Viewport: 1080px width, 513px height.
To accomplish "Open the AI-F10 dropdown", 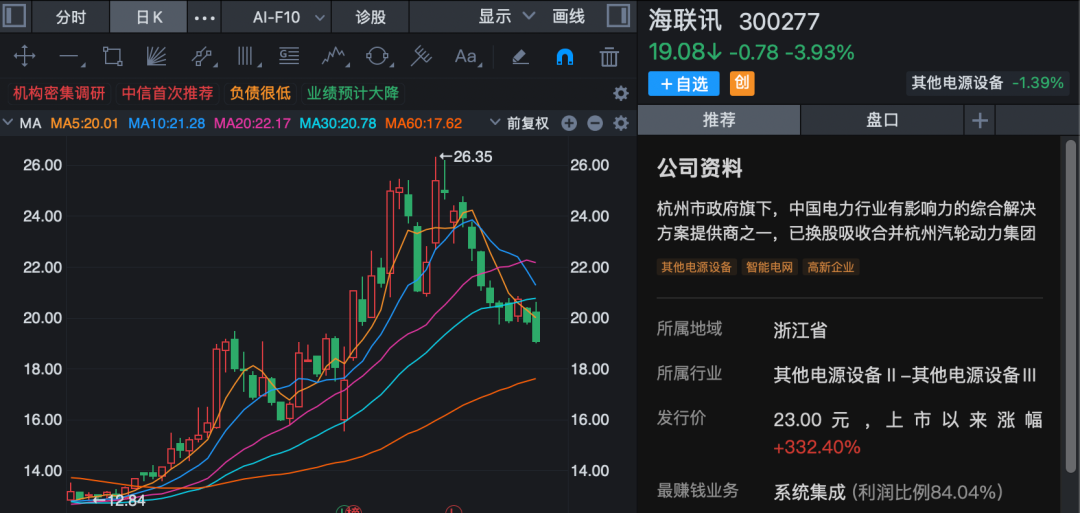I will (288, 17).
